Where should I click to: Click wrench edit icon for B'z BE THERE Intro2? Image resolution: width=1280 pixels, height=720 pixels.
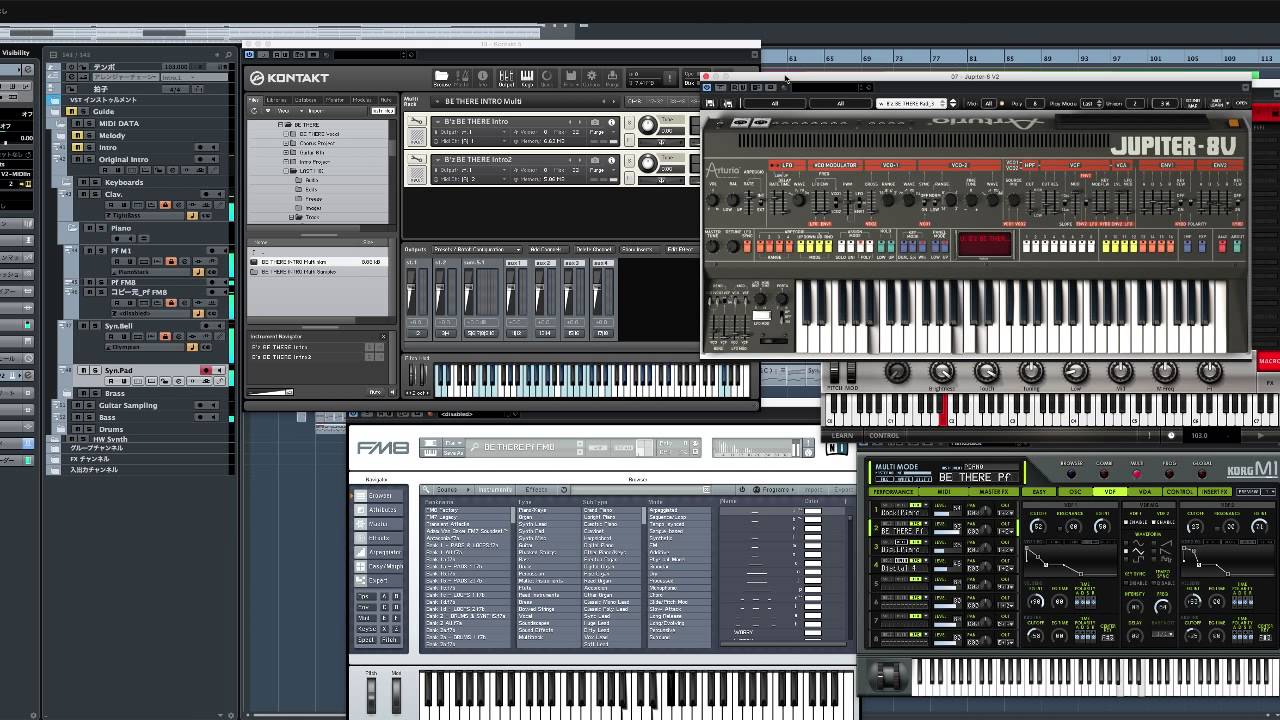click(x=418, y=161)
